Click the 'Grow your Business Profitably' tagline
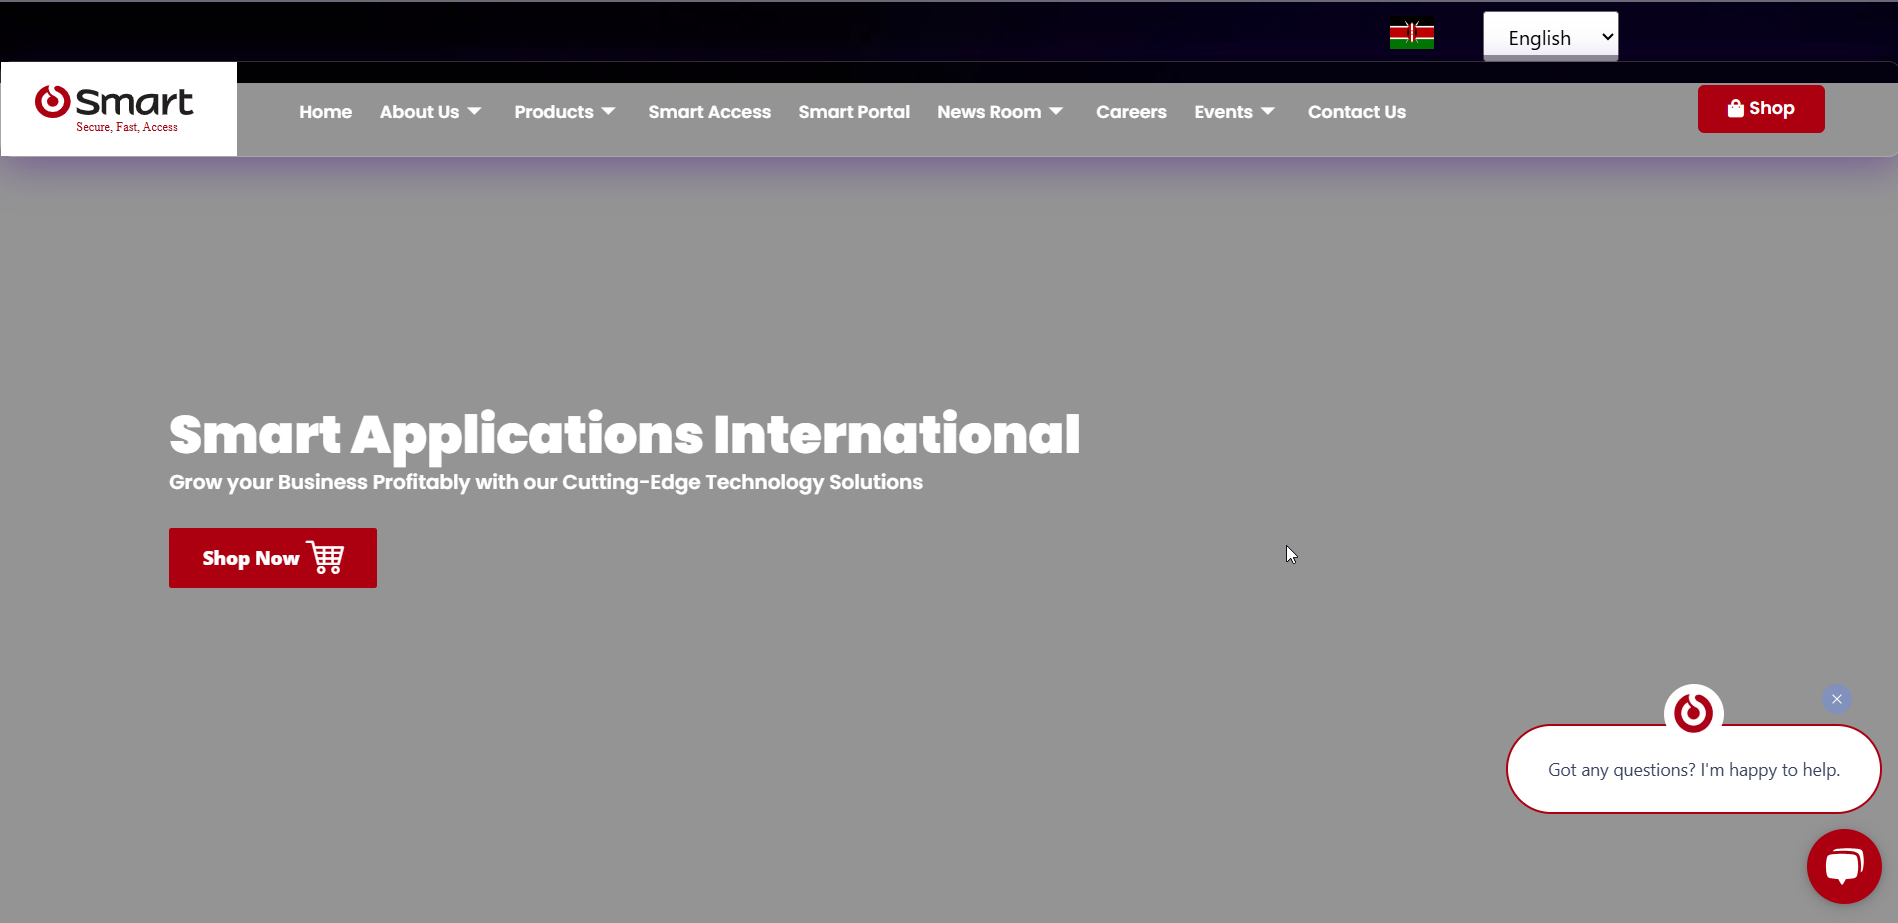 (546, 482)
